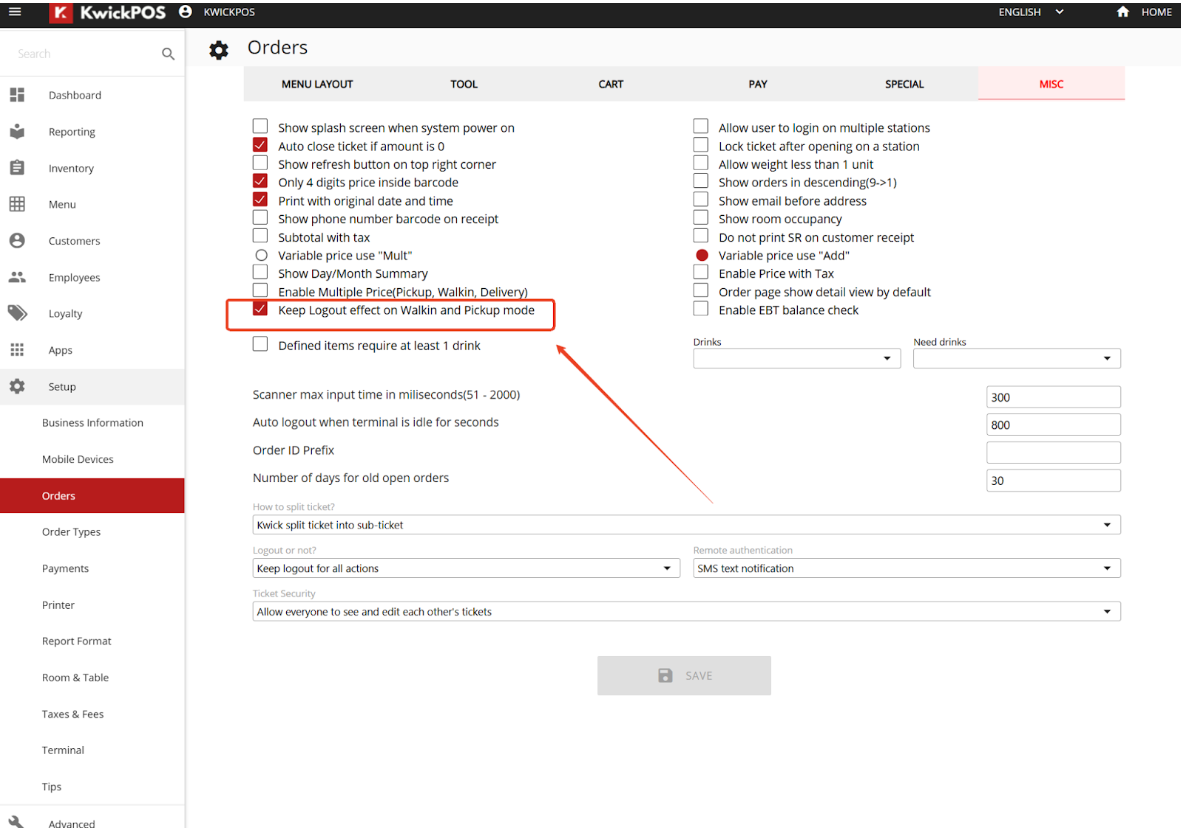Uncheck Only 4 digits price inside barcode
The height and width of the screenshot is (828, 1183).
[x=260, y=181]
